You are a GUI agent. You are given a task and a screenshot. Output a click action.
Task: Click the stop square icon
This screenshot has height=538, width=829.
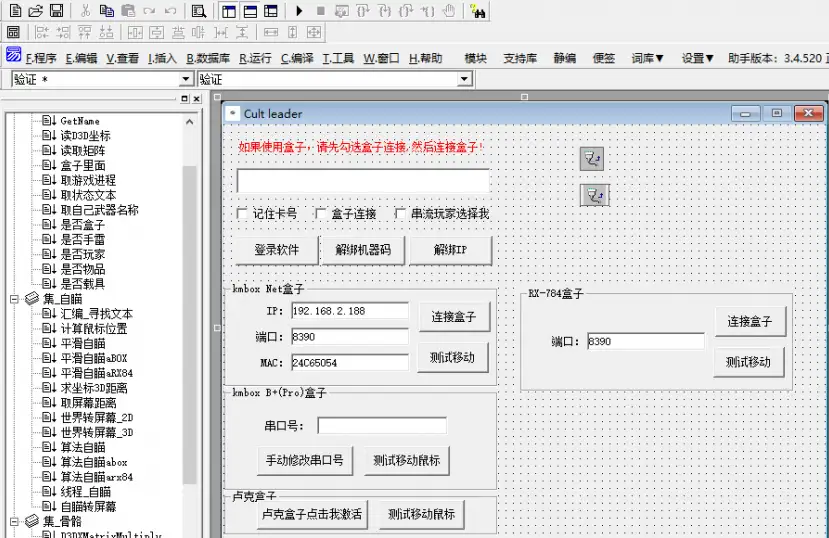[x=320, y=11]
